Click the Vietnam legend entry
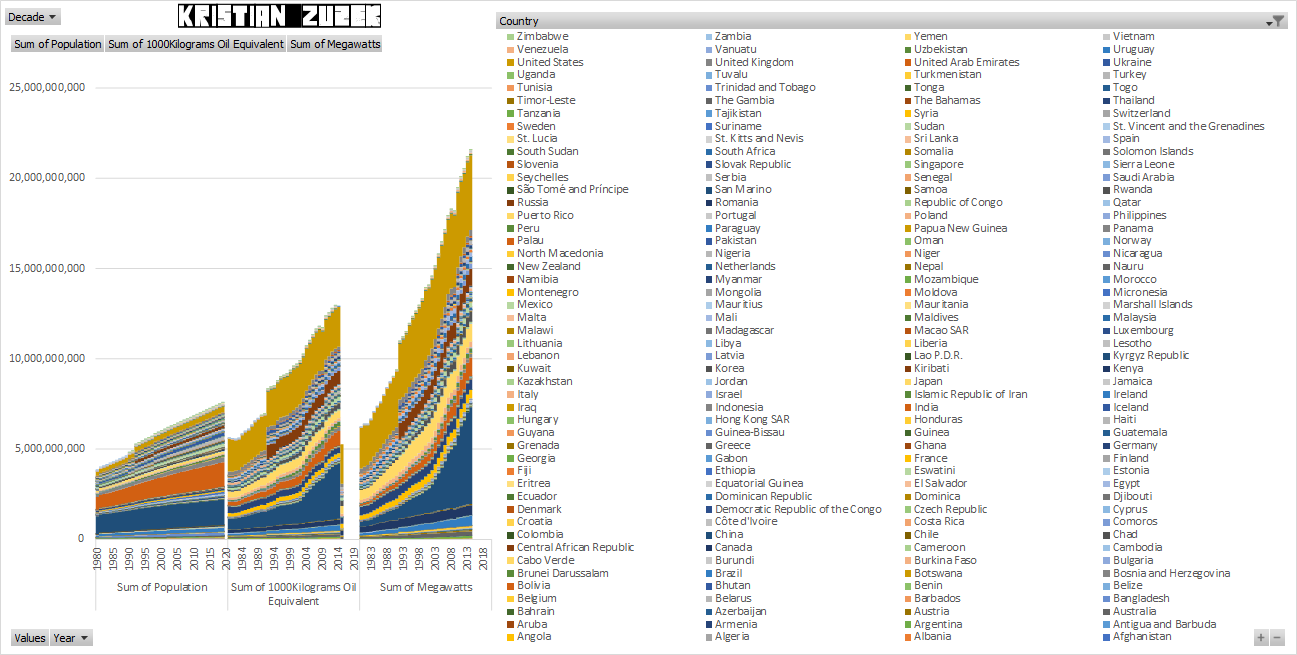Screen dimensions: 1297x655 point(1133,37)
